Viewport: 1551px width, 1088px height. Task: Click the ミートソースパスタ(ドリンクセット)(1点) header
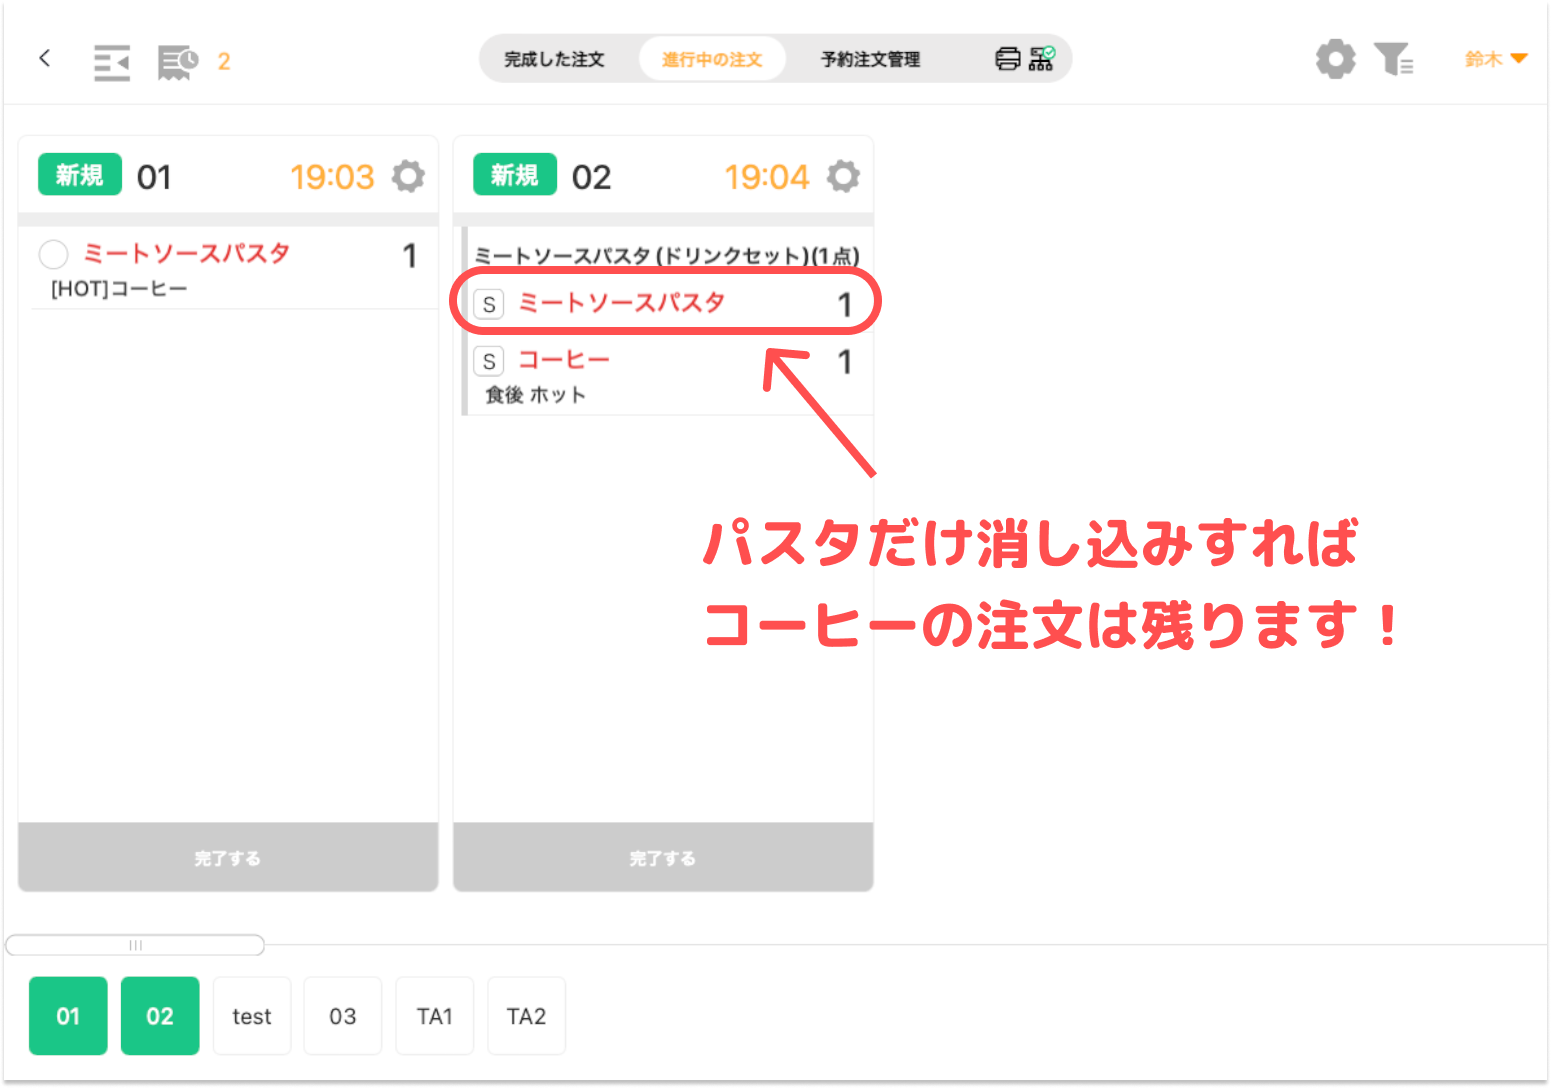(x=667, y=255)
